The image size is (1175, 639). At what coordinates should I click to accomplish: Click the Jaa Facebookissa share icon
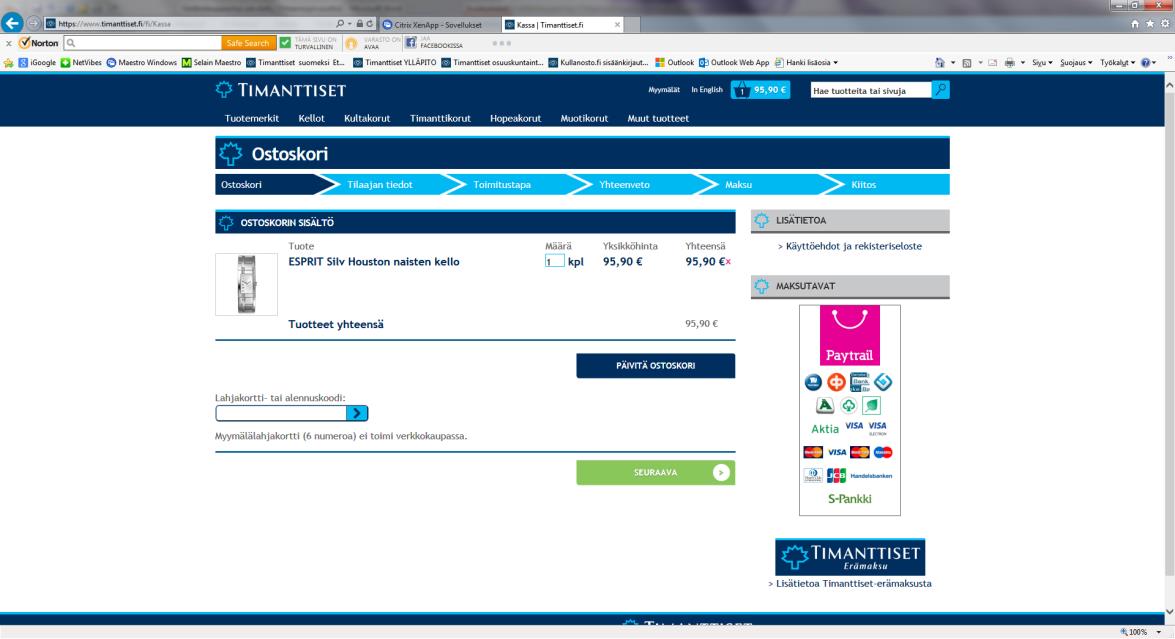(x=411, y=43)
